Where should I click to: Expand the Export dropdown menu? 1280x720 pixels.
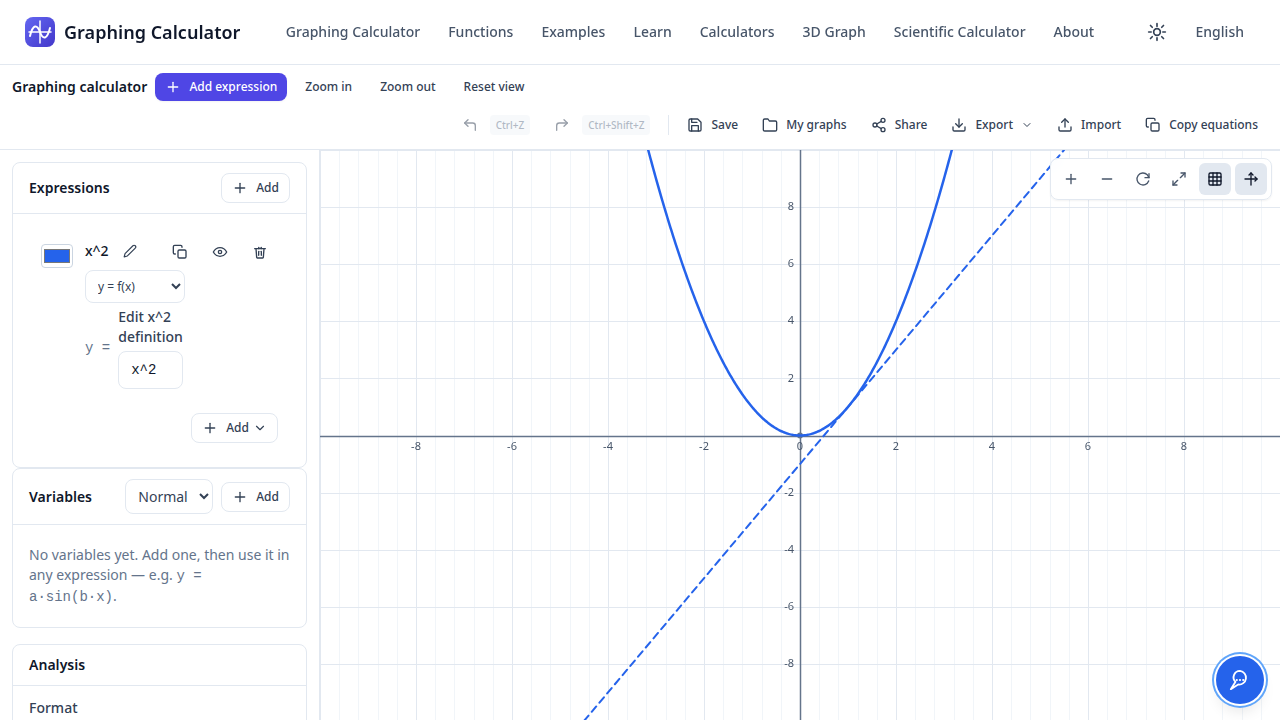(991, 125)
